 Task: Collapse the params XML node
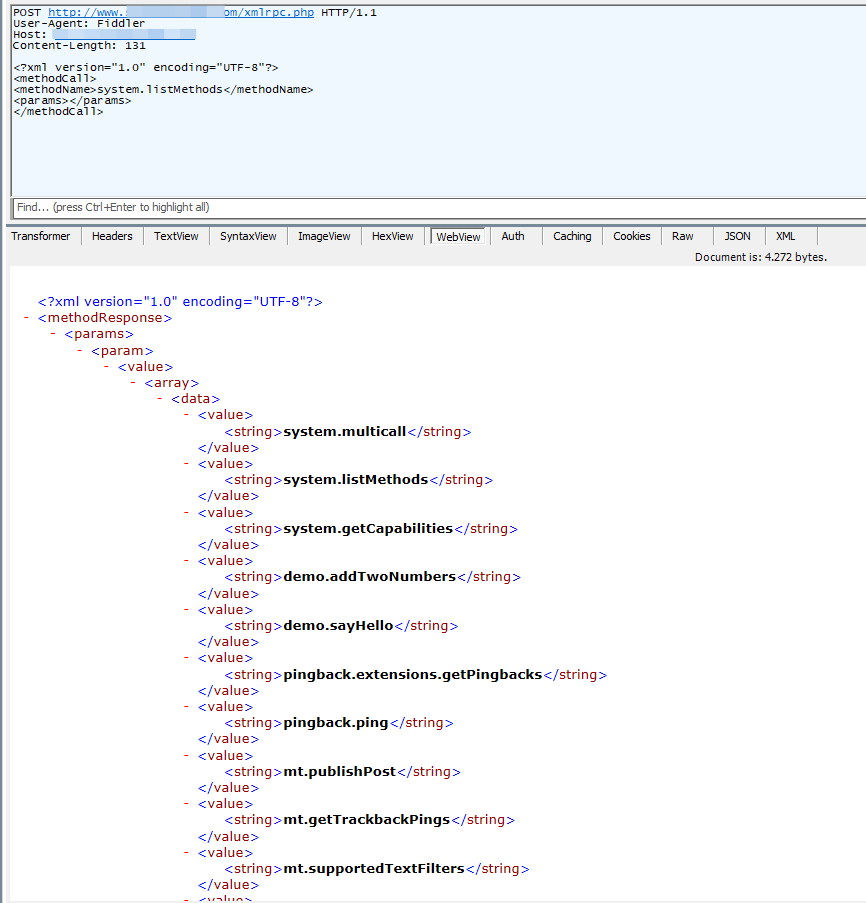point(52,334)
